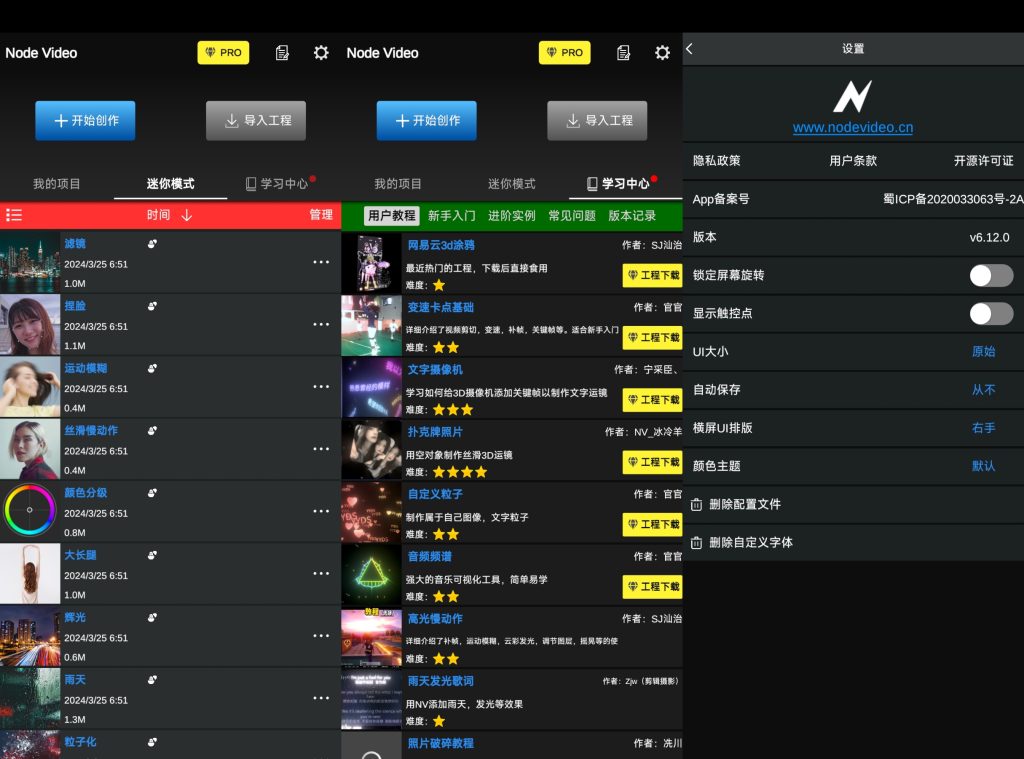1024x759 pixels.
Task: Select 进阶实例 category tab
Action: pos(512,216)
